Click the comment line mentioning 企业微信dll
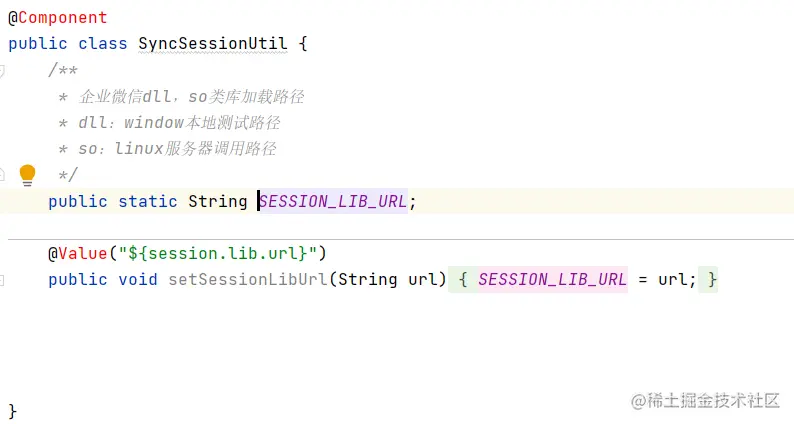The width and height of the screenshot is (794, 424). (190, 97)
